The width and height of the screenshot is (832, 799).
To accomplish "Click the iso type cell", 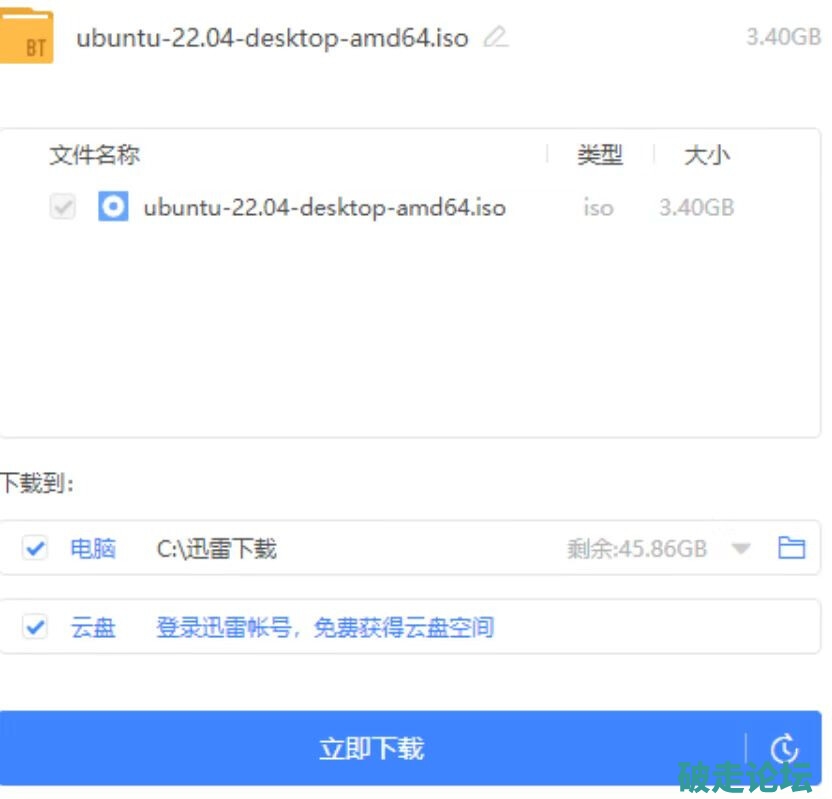I will pyautogui.click(x=599, y=207).
